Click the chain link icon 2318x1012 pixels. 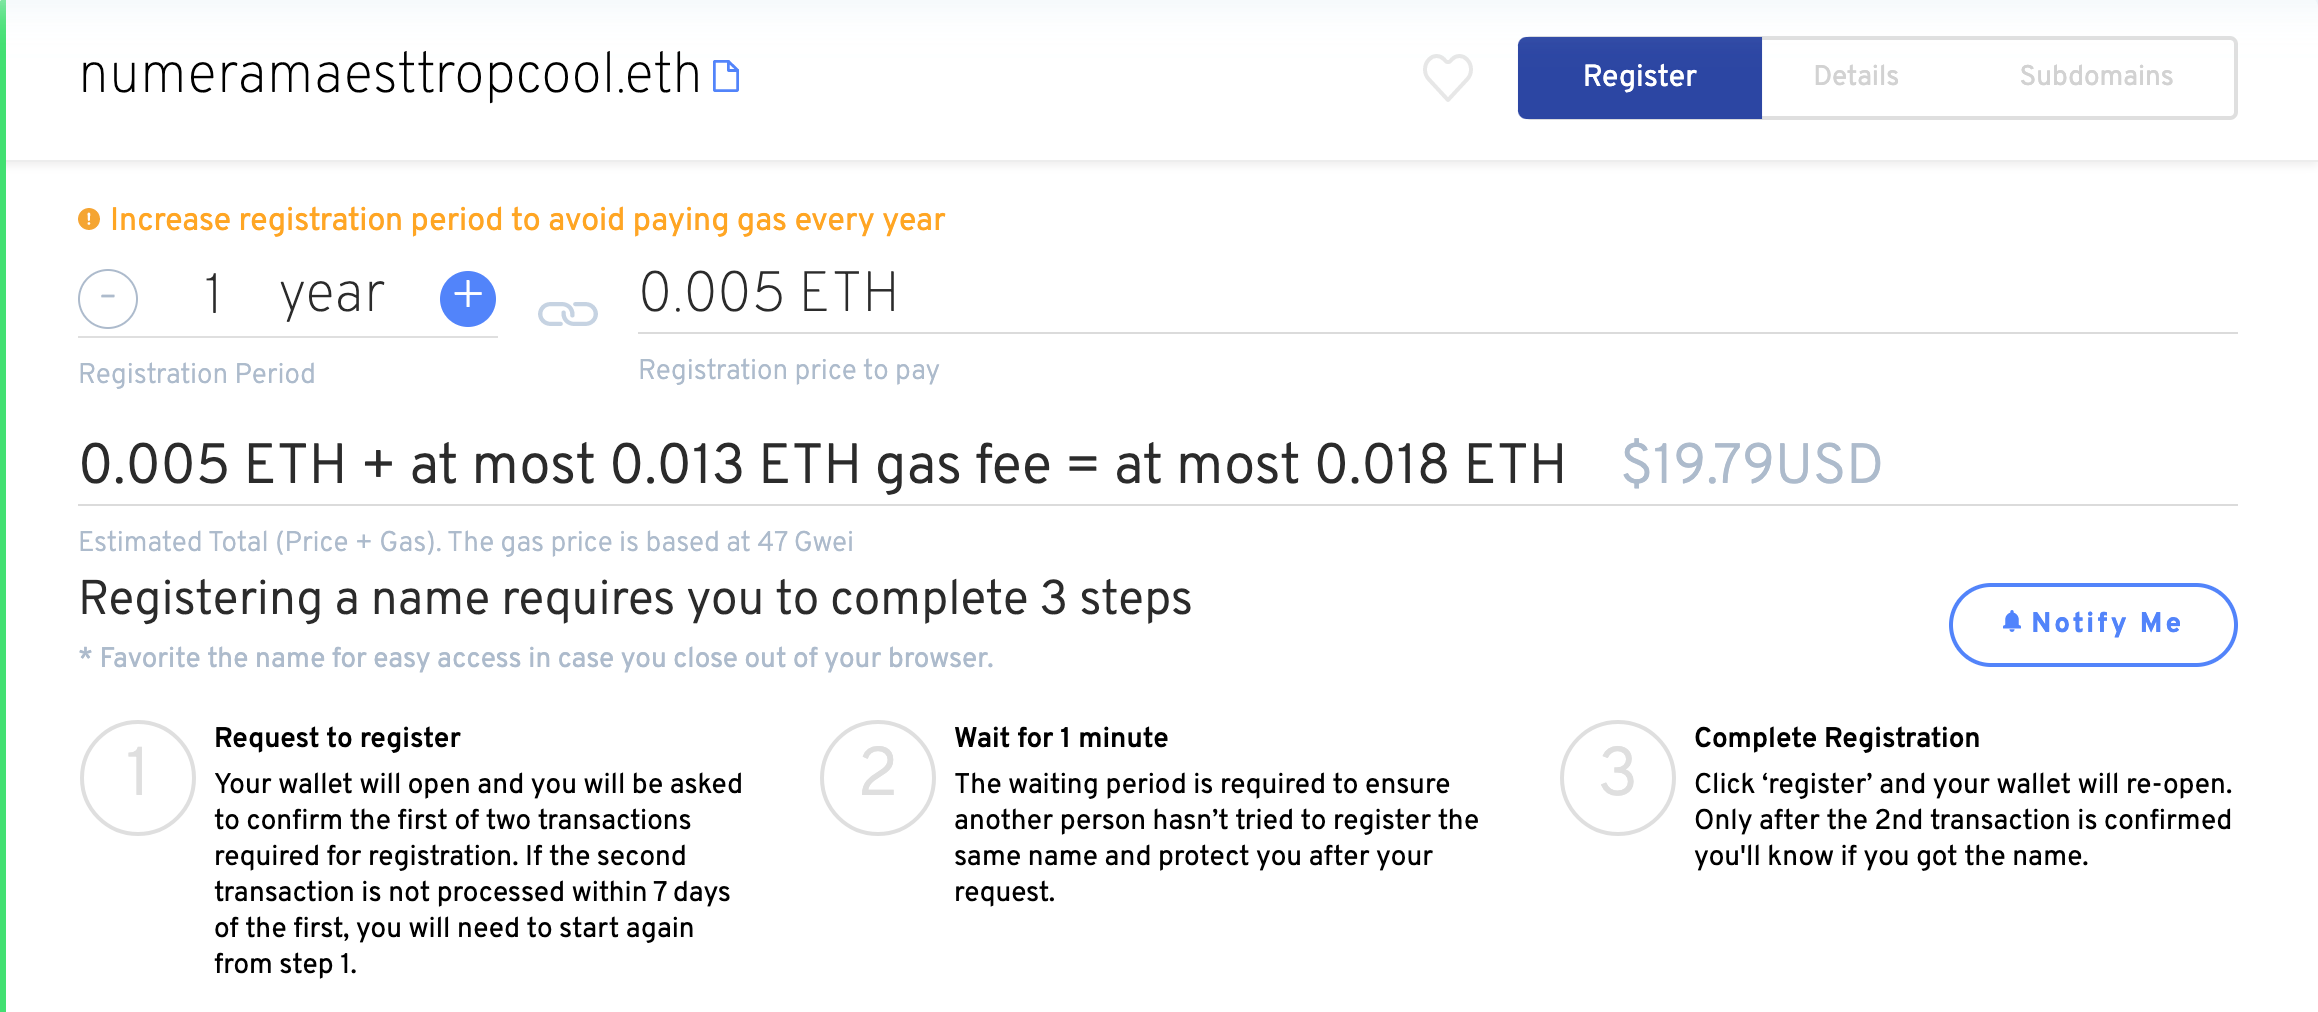[568, 314]
